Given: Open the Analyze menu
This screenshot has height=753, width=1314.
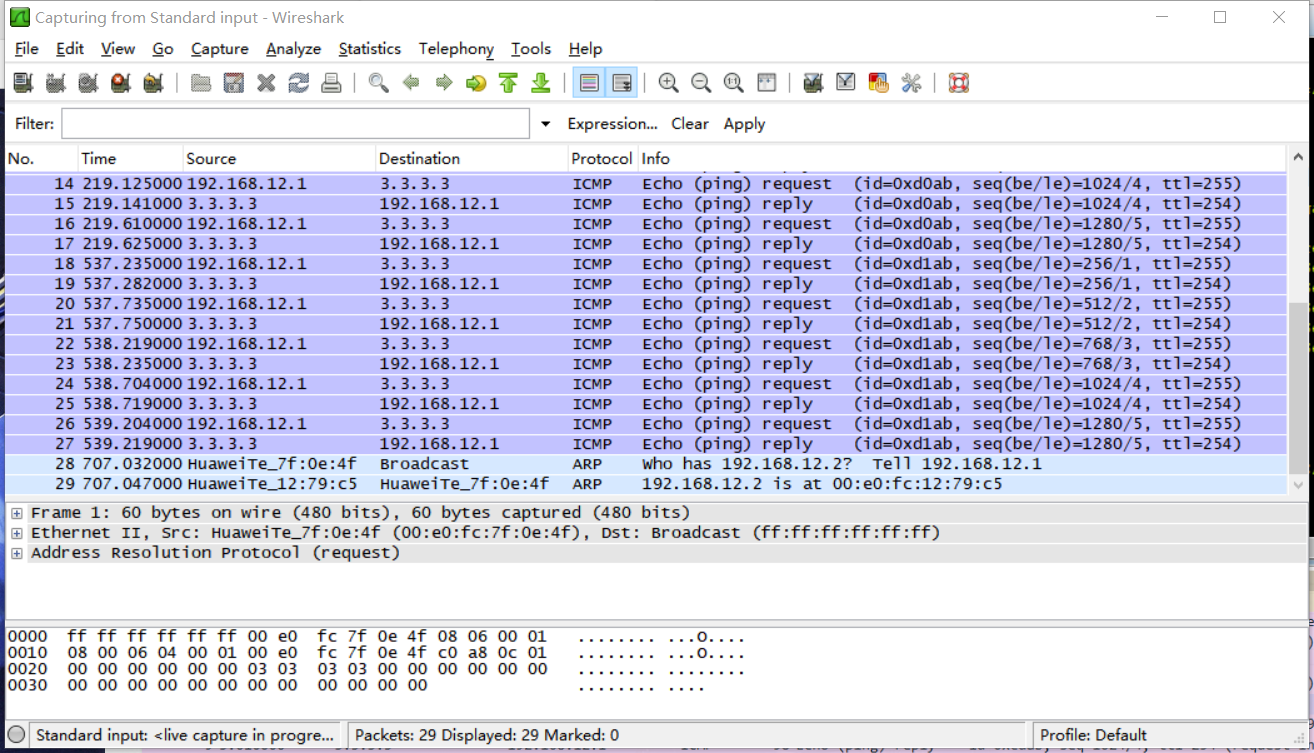Looking at the screenshot, I should coord(294,49).
